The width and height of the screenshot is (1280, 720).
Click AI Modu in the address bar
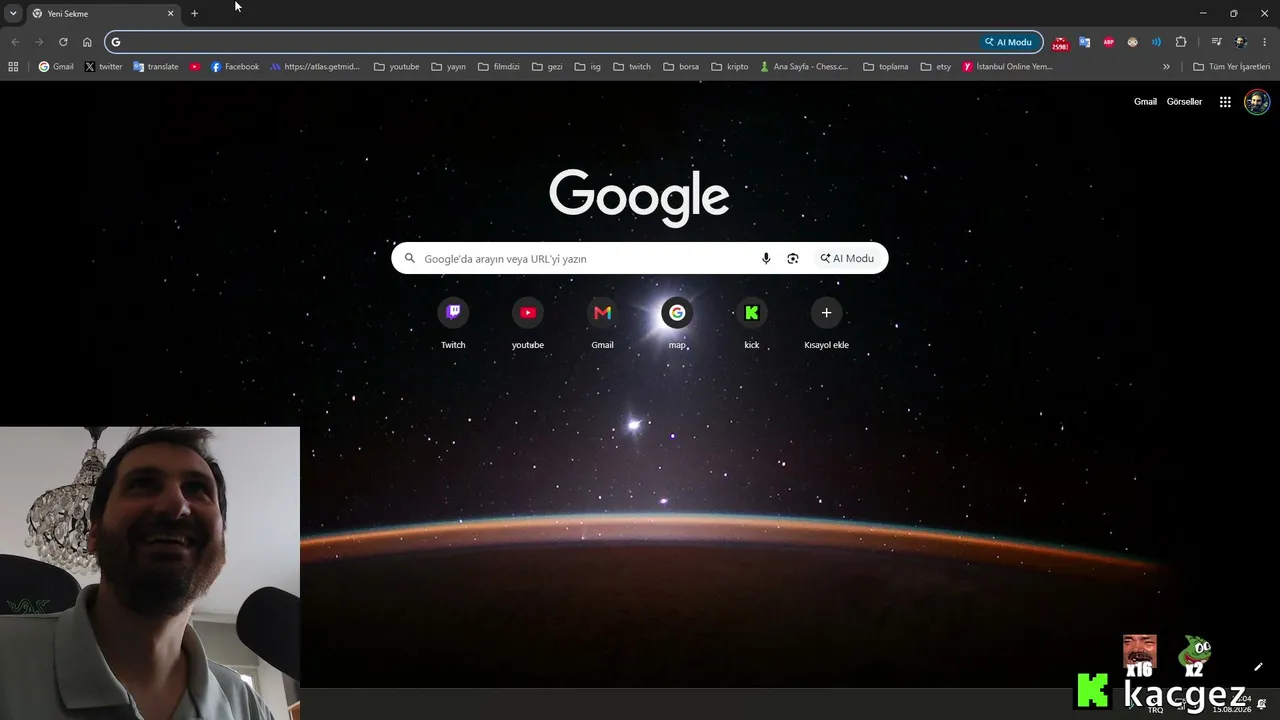tap(1008, 42)
